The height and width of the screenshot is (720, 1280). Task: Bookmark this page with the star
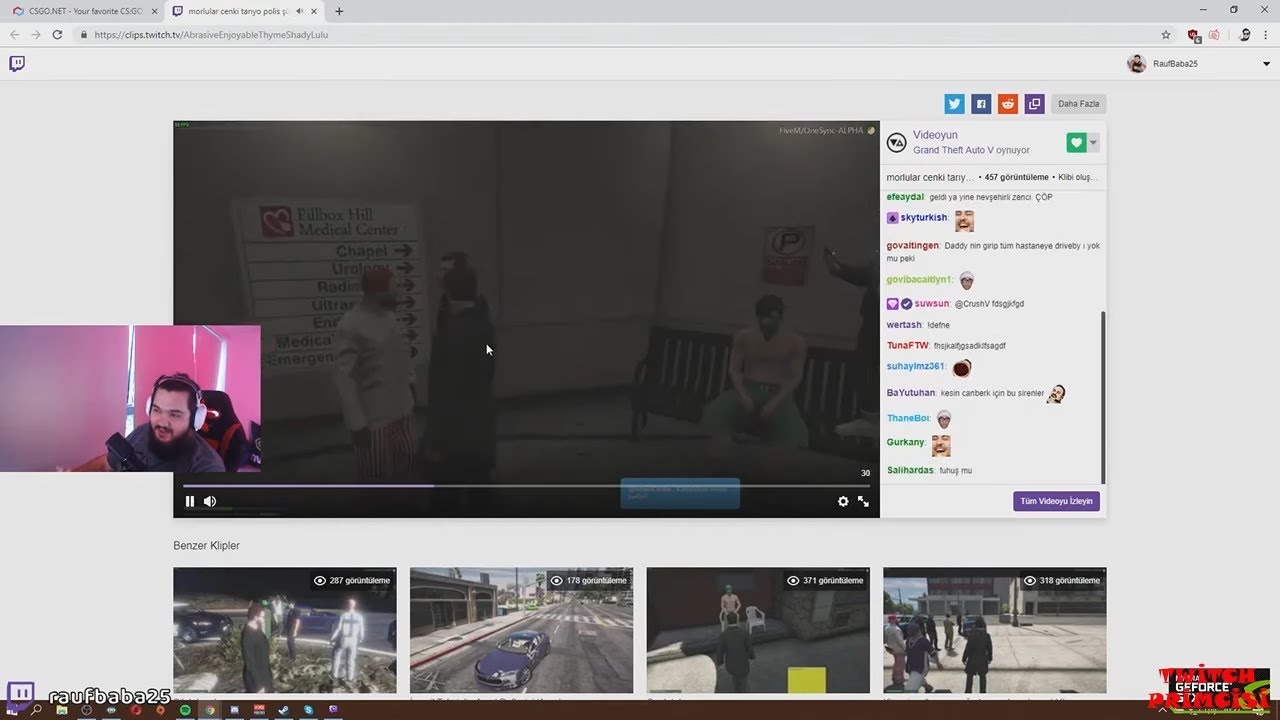(x=1166, y=35)
